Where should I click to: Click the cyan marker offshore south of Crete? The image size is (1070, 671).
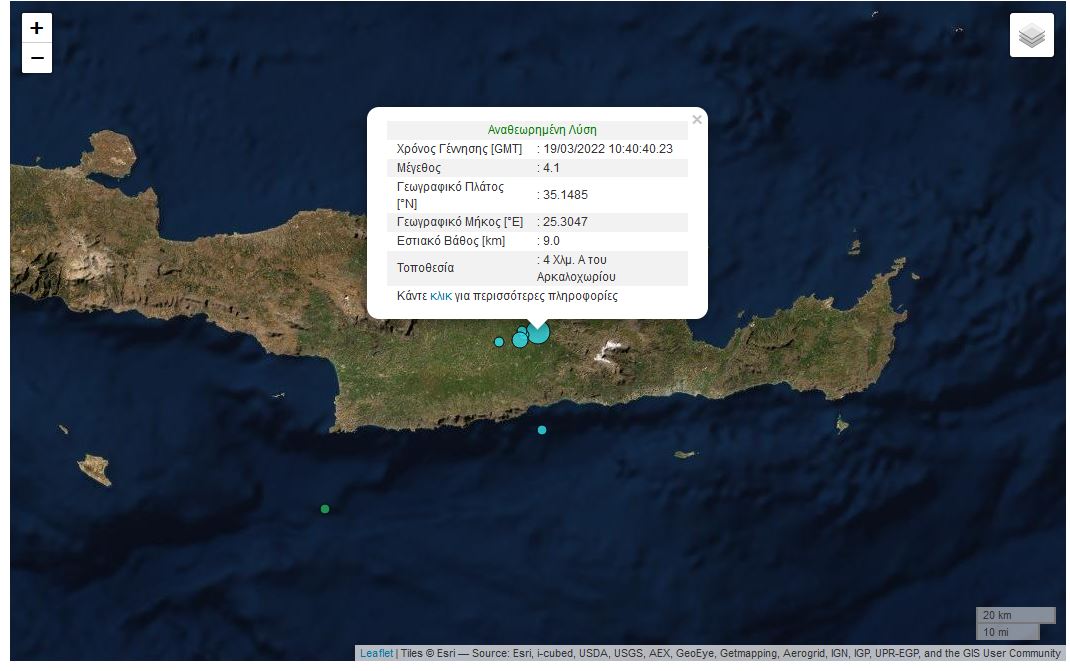click(x=542, y=430)
